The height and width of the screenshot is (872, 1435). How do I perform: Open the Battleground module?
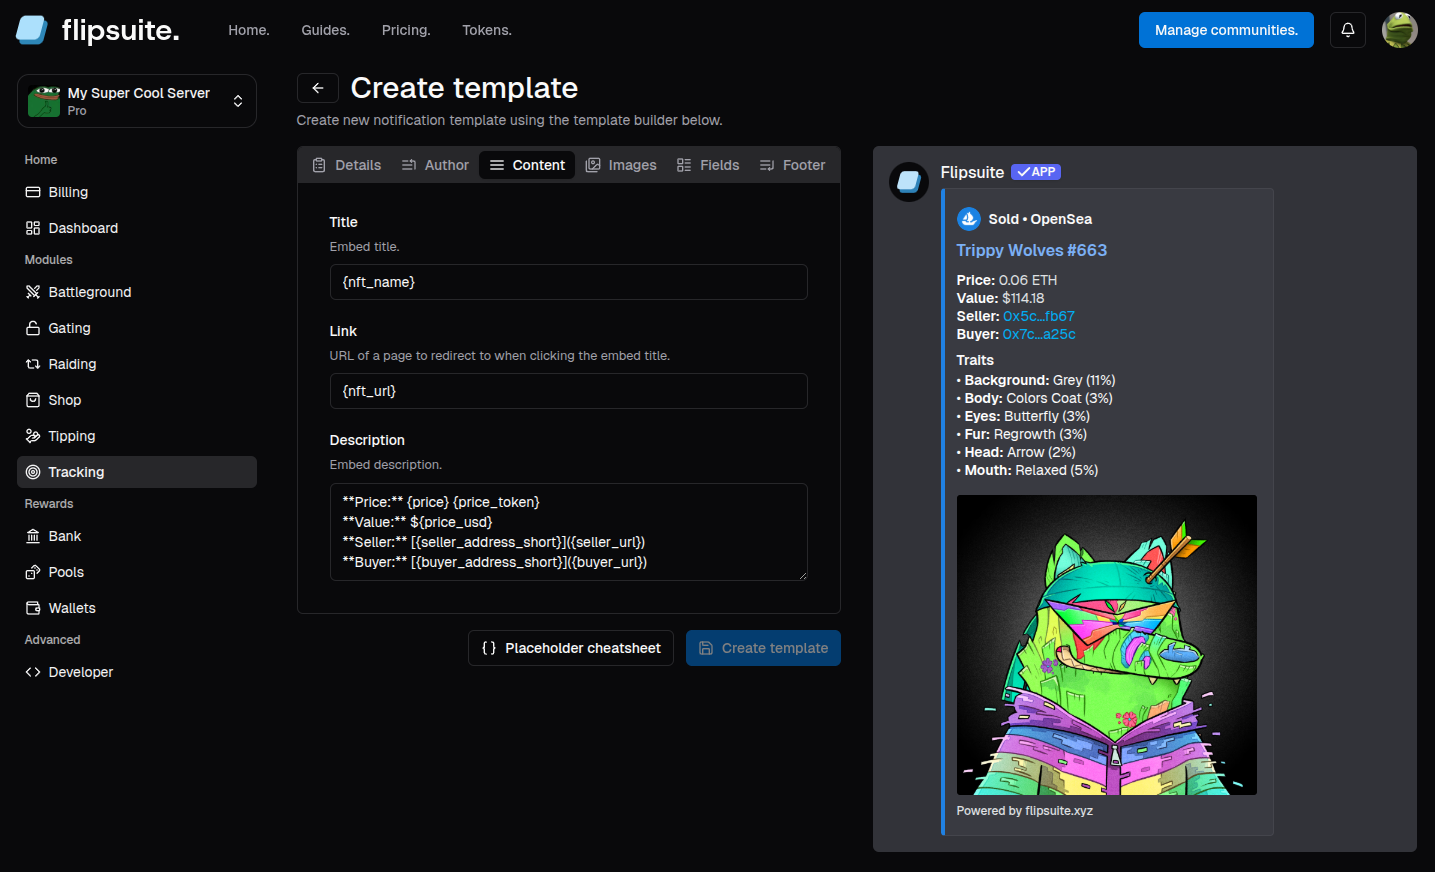(137, 292)
